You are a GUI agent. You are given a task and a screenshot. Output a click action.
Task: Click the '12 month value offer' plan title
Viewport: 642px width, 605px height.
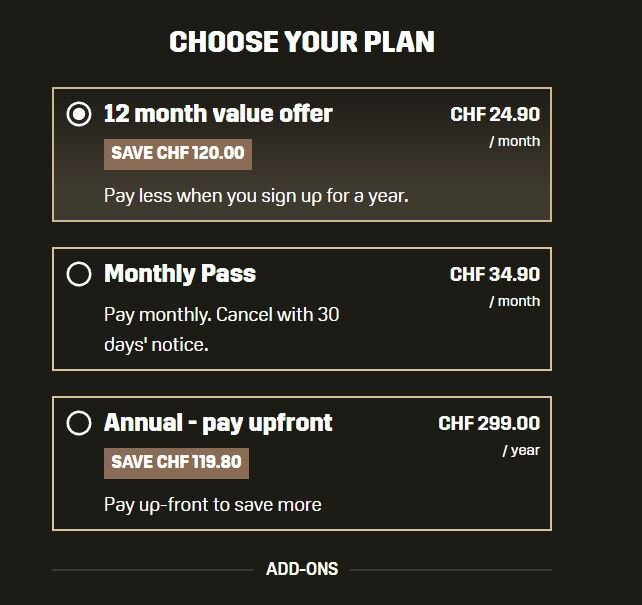coord(218,114)
